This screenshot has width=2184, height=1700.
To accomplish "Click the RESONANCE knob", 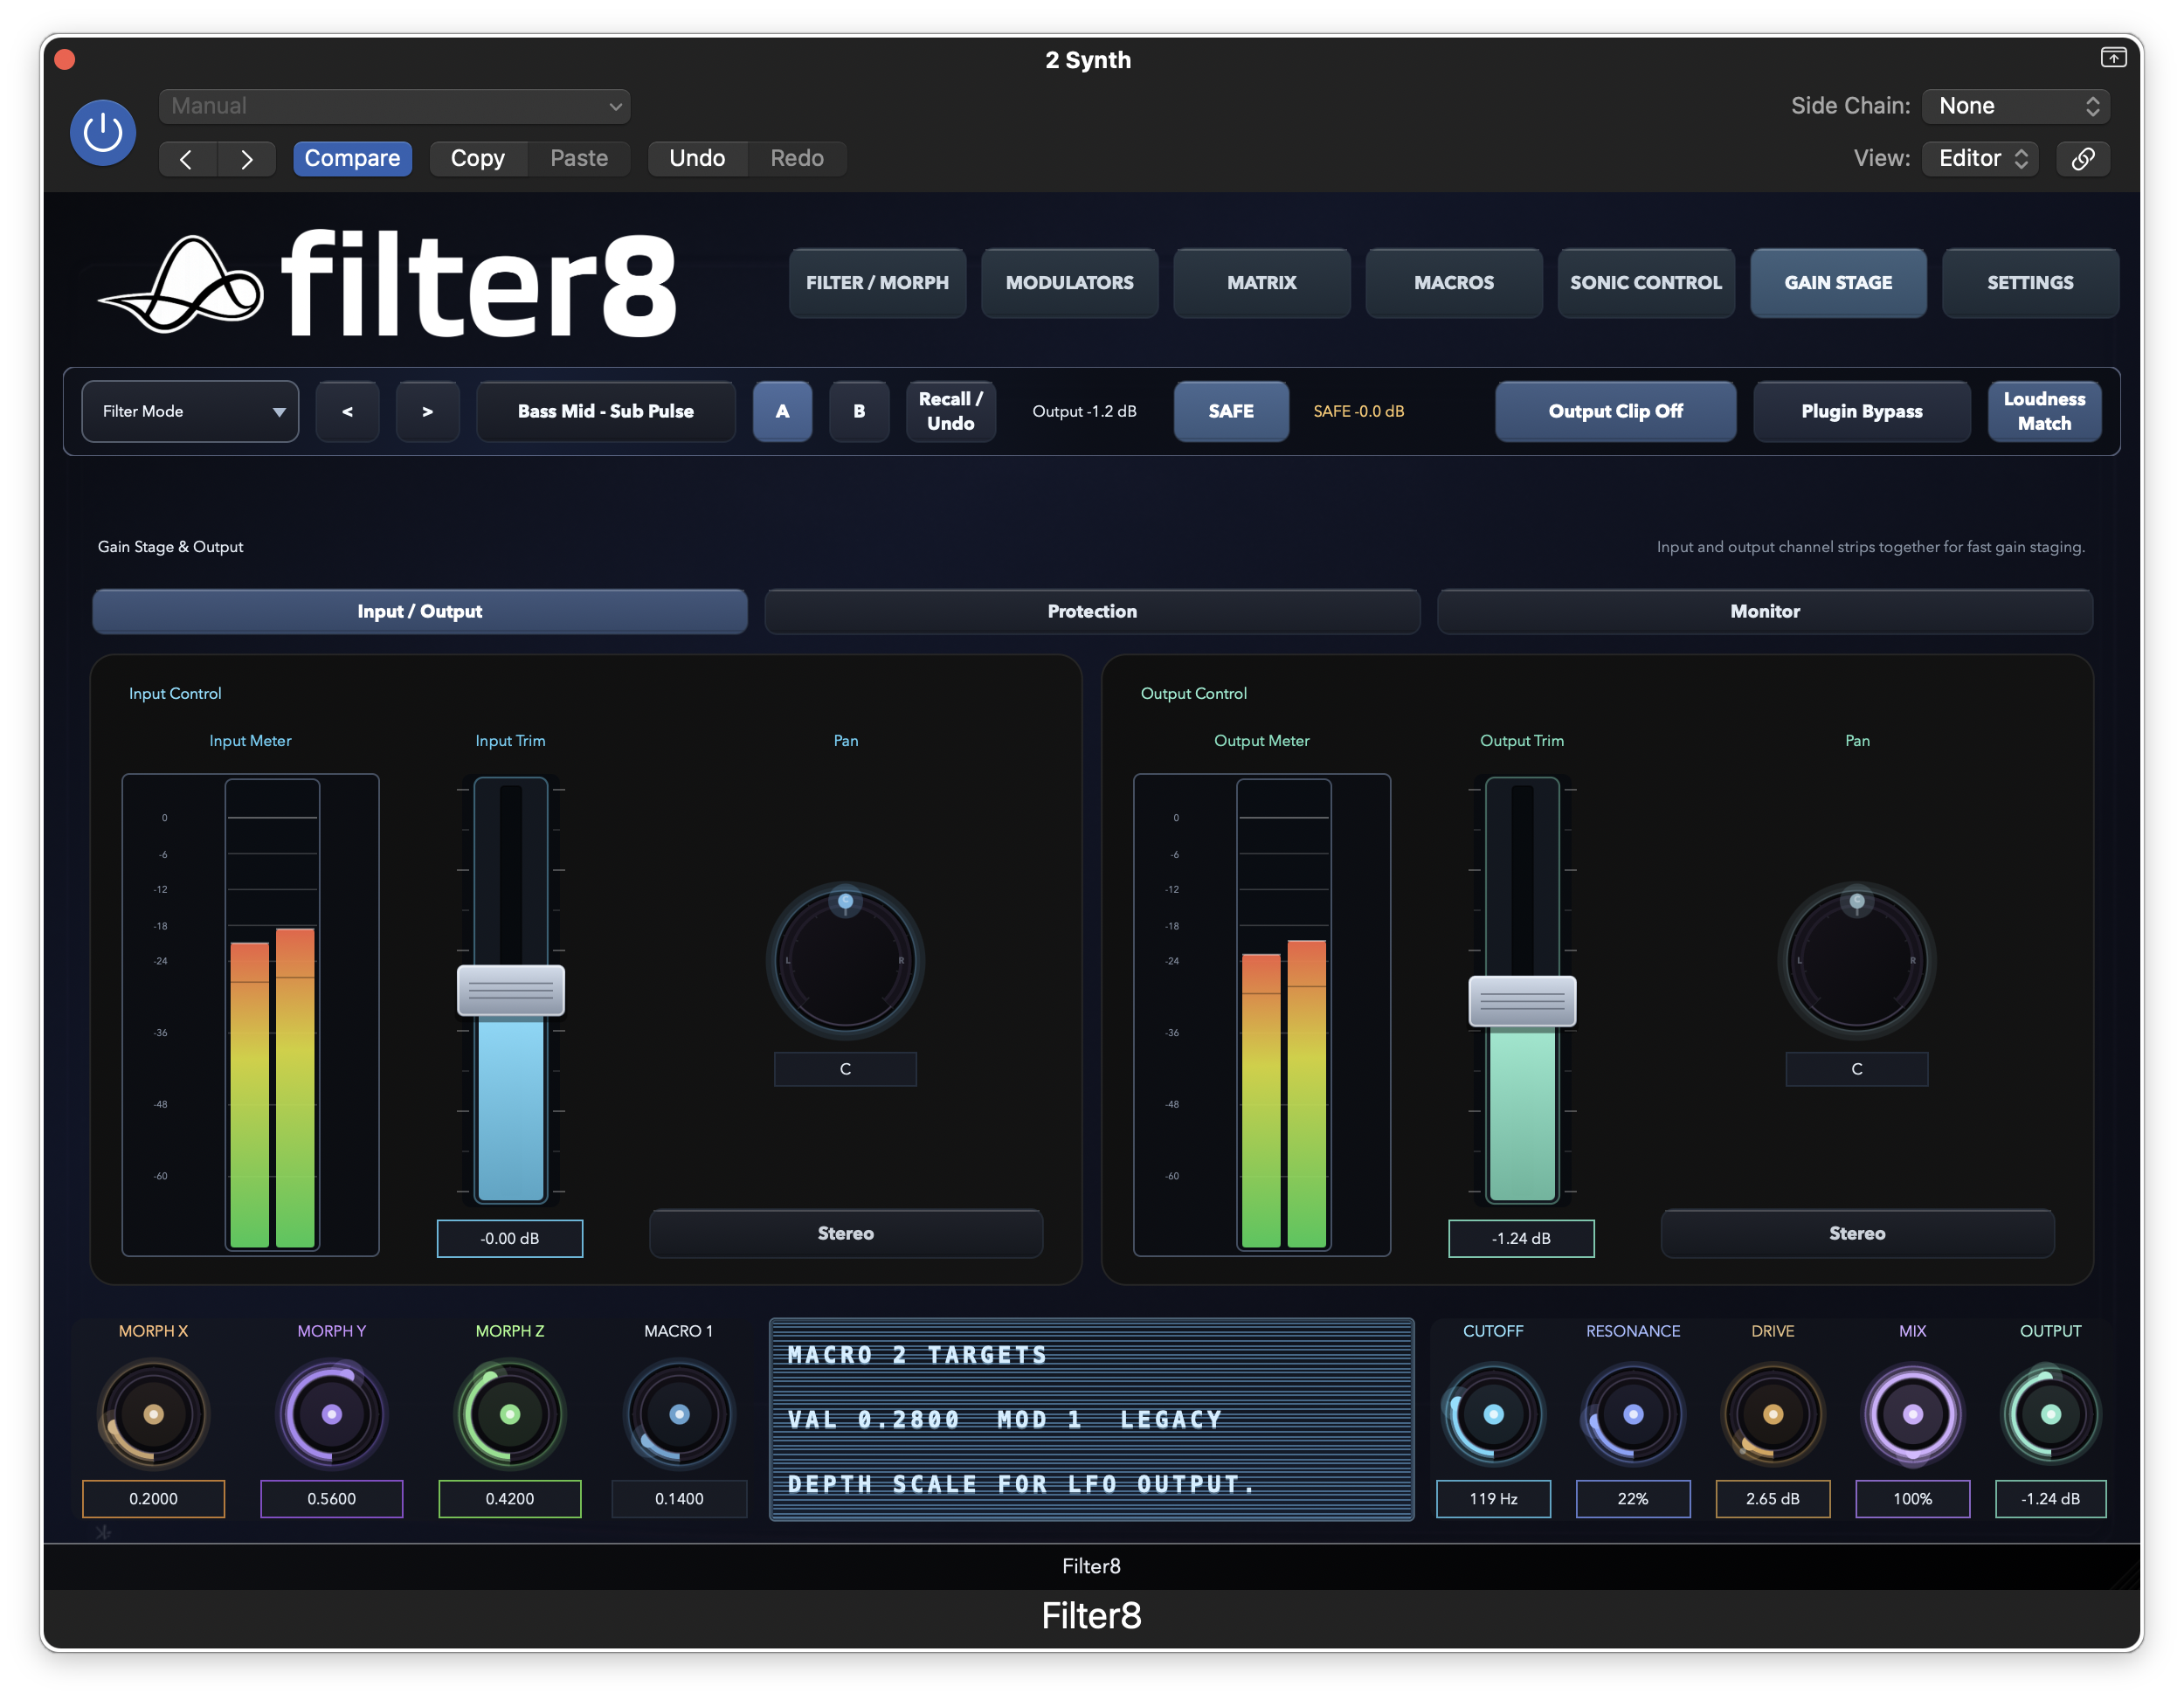I will pos(1633,1414).
